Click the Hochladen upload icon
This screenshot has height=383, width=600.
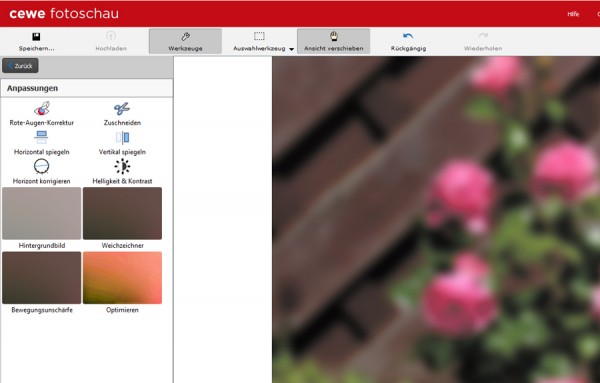(111, 36)
